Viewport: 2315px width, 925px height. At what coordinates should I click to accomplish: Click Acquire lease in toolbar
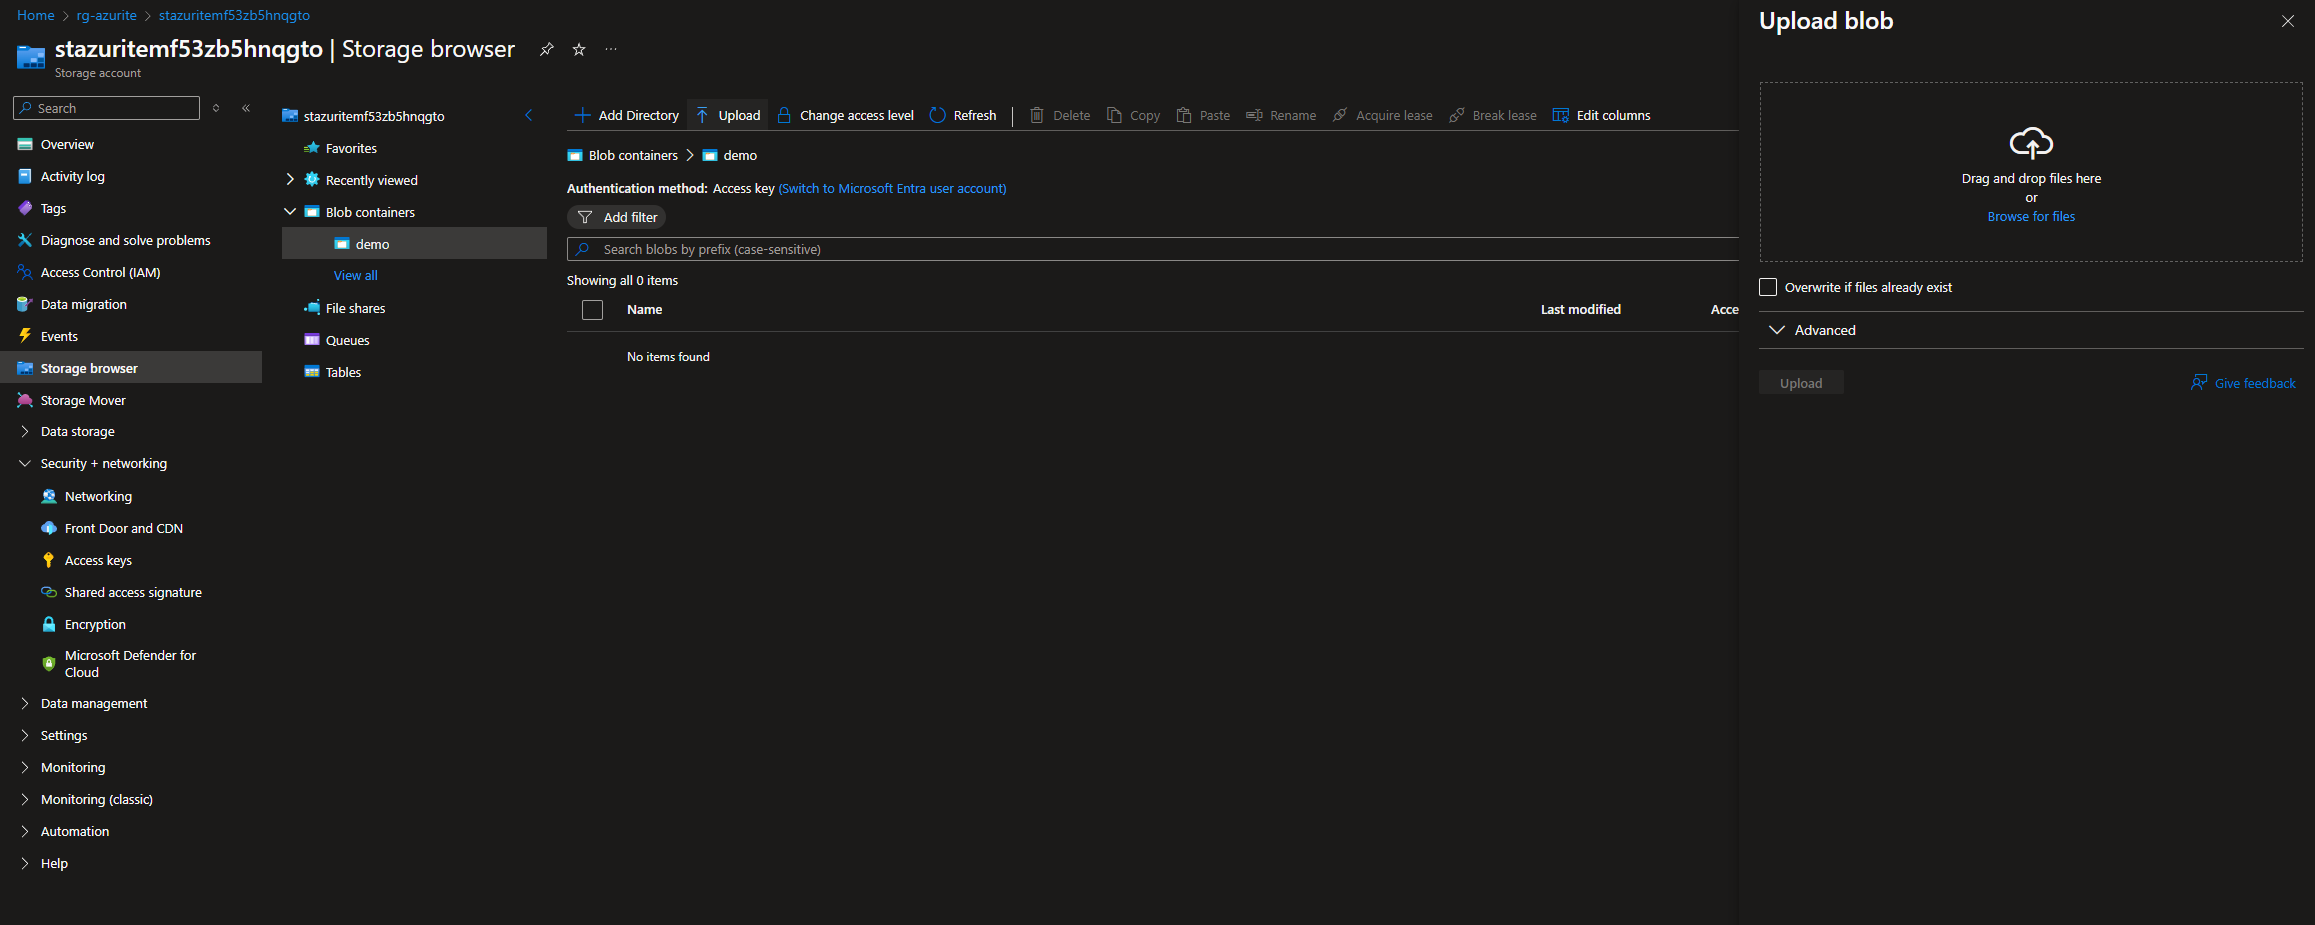click(1383, 116)
